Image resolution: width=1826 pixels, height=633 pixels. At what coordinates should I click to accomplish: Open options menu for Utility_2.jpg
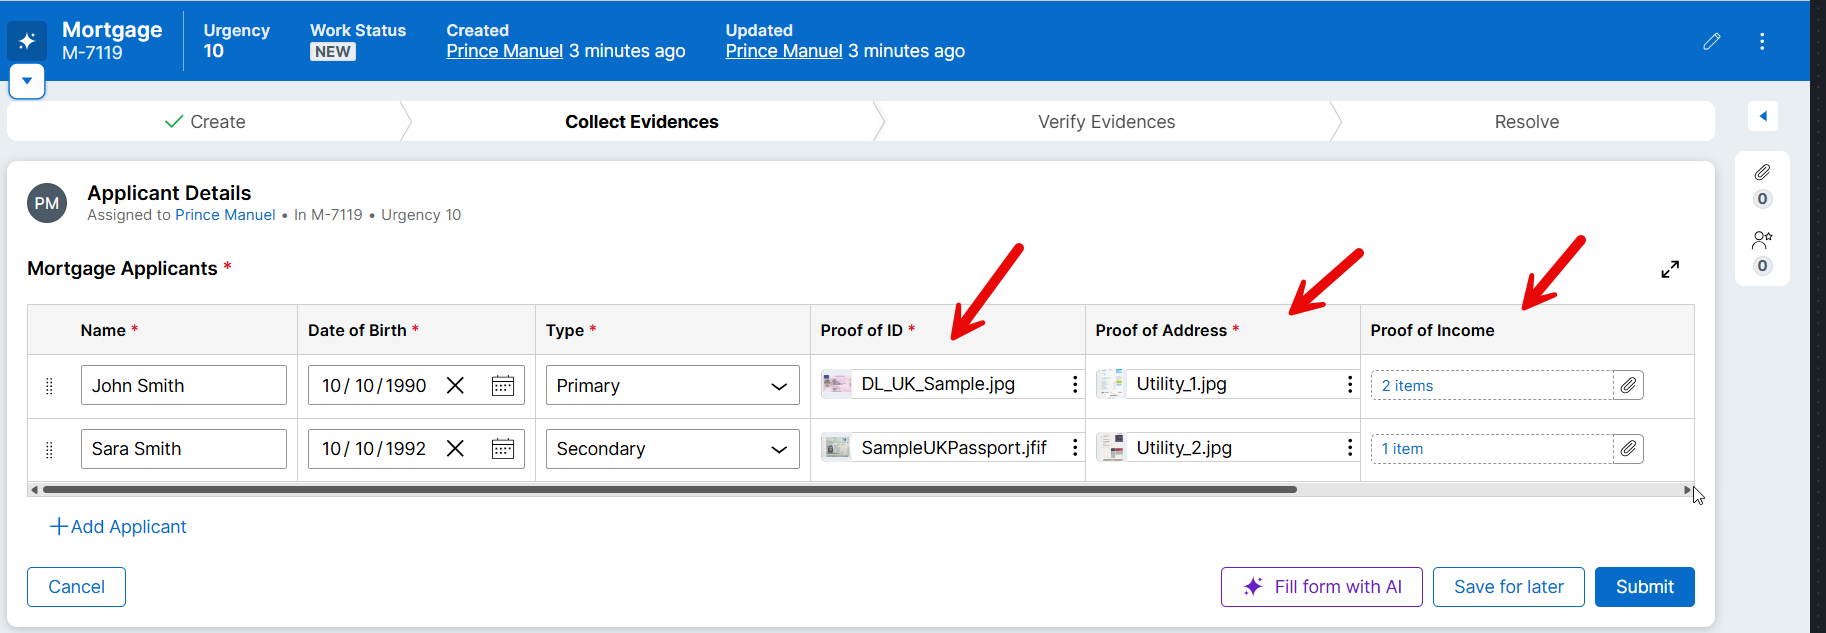[1349, 448]
